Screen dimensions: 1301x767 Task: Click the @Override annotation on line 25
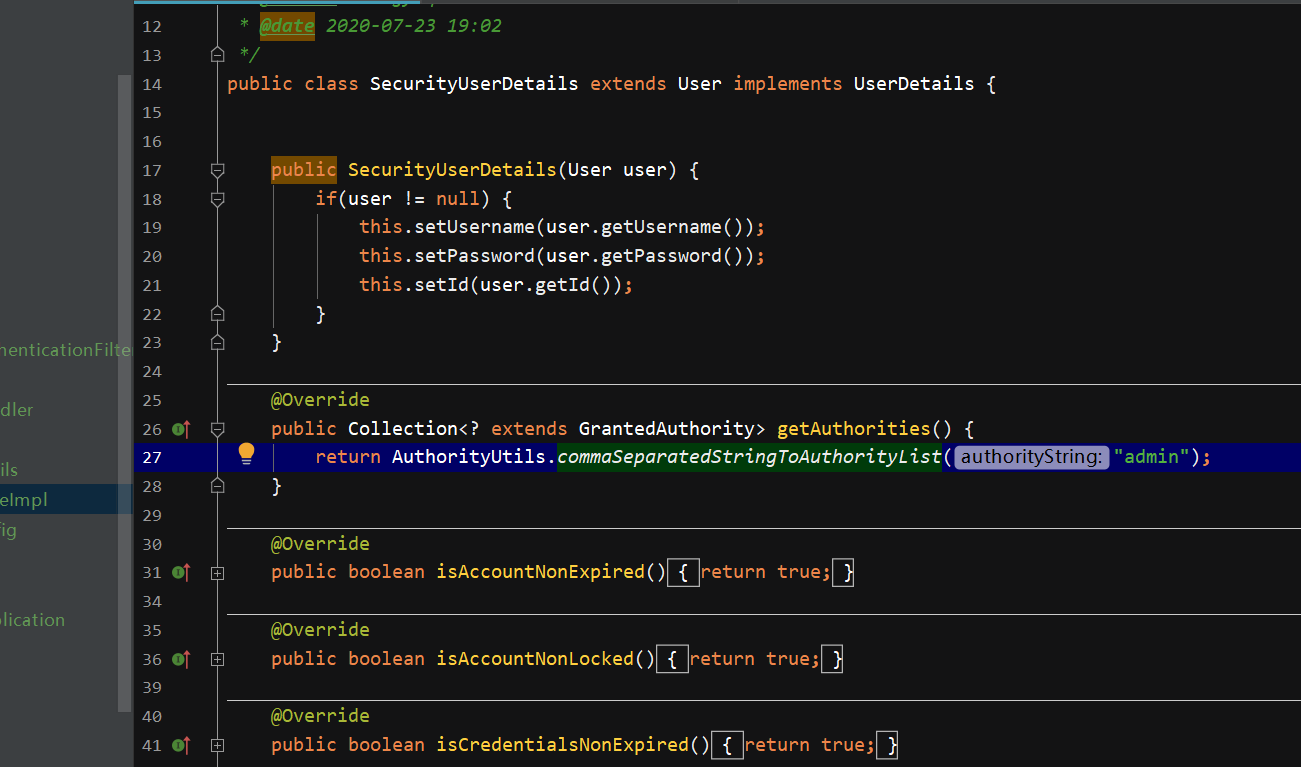[320, 400]
